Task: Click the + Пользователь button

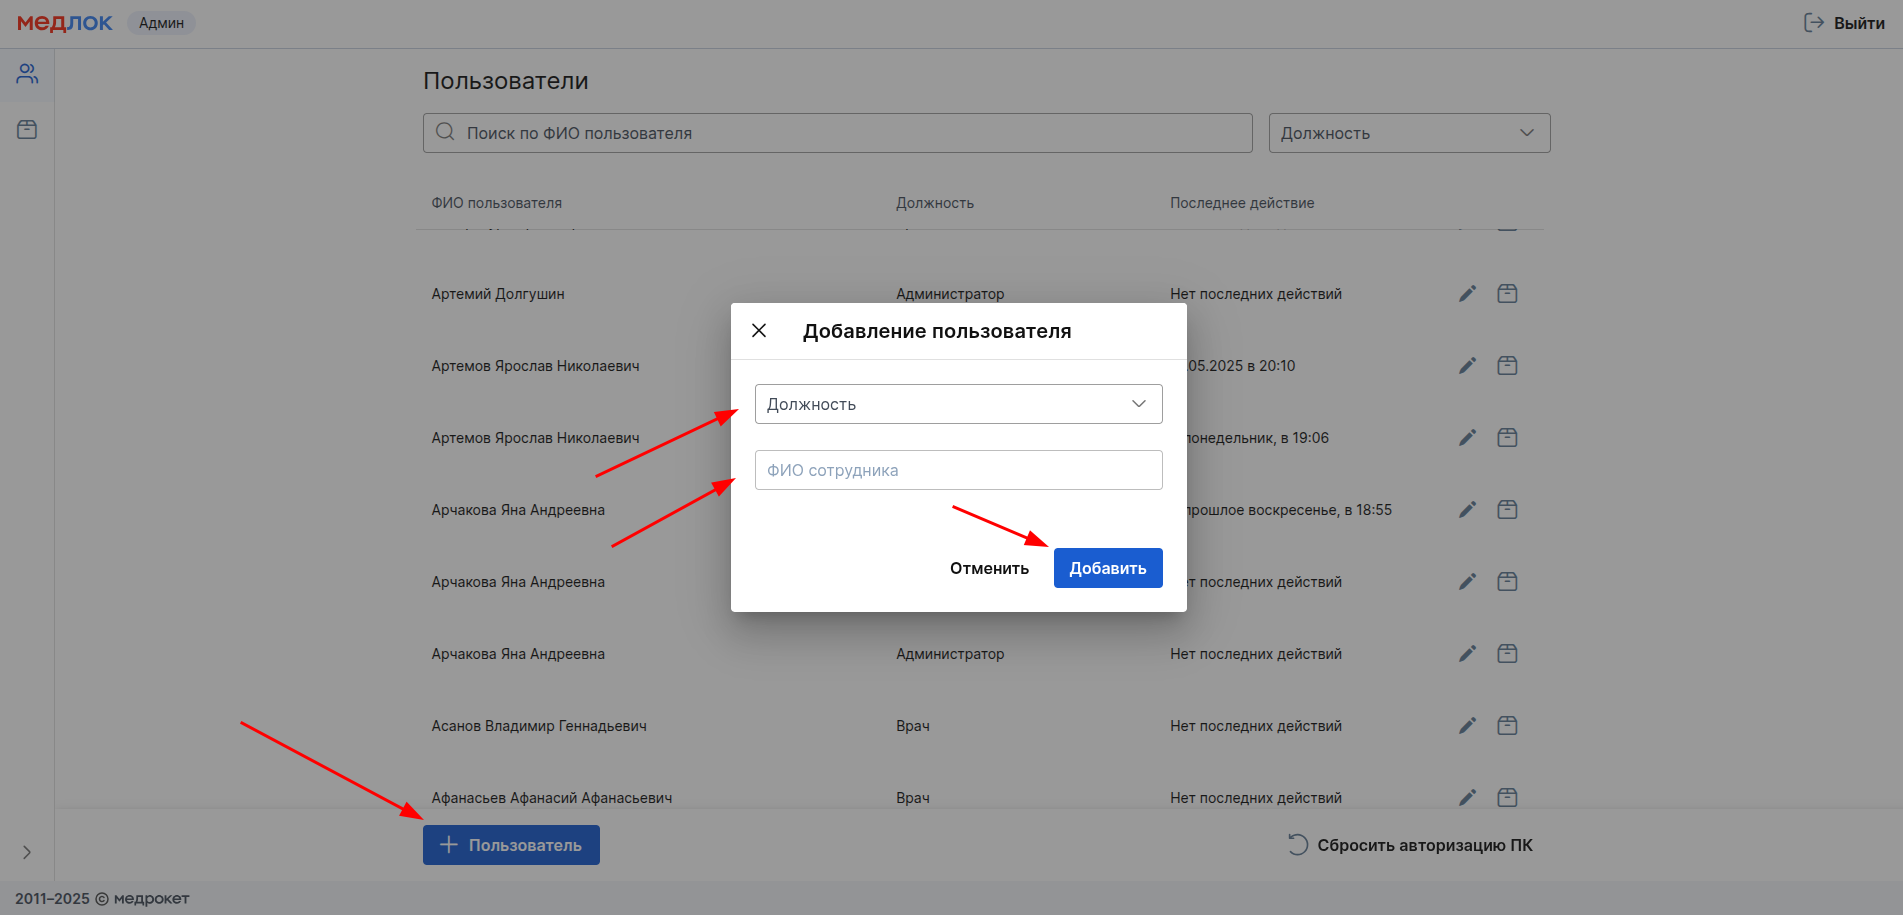Action: 511,845
